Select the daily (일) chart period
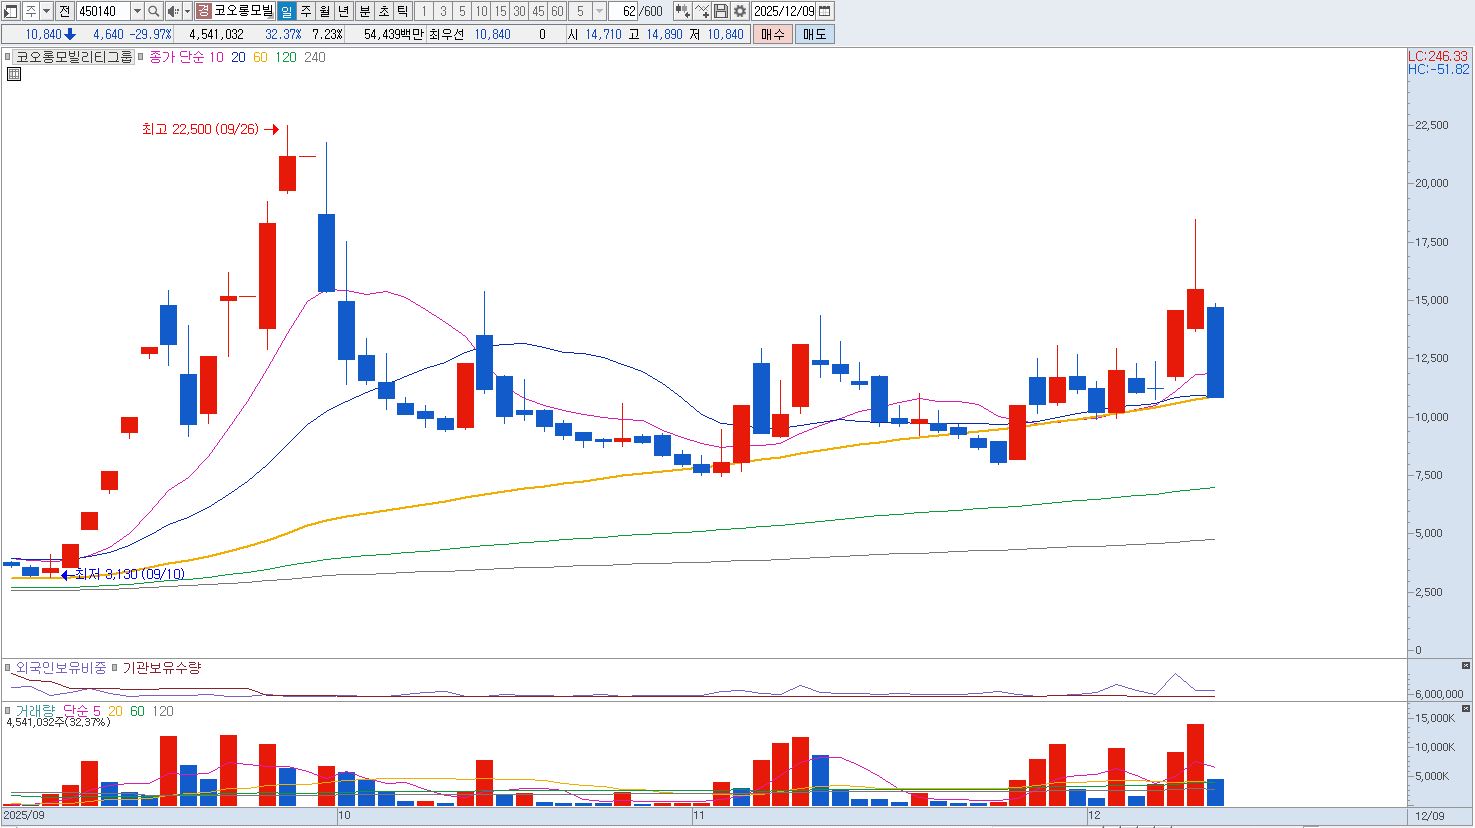Screen dimensions: 1475x828 point(286,11)
